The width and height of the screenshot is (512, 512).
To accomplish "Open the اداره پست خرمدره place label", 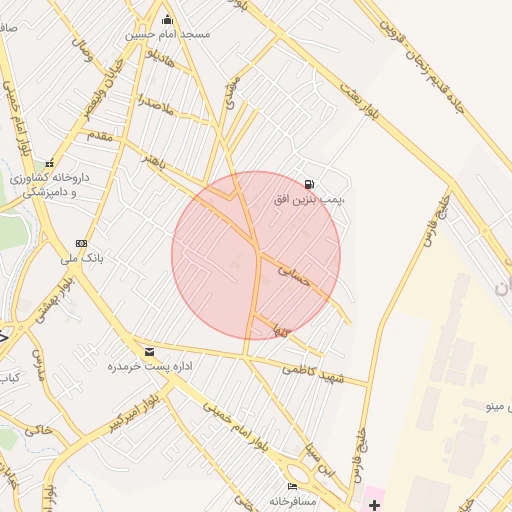I will 150,366.
